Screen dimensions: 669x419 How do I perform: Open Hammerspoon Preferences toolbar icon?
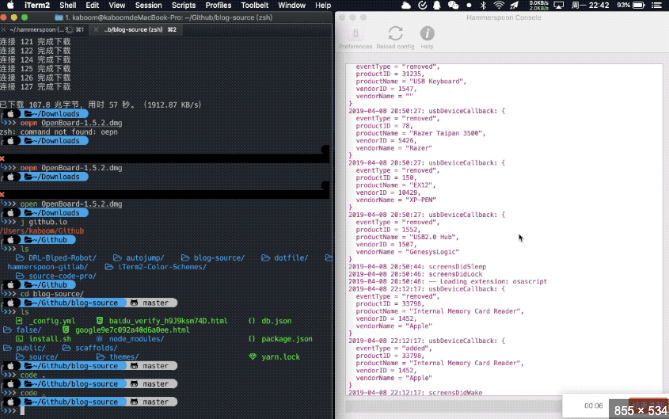(x=355, y=38)
